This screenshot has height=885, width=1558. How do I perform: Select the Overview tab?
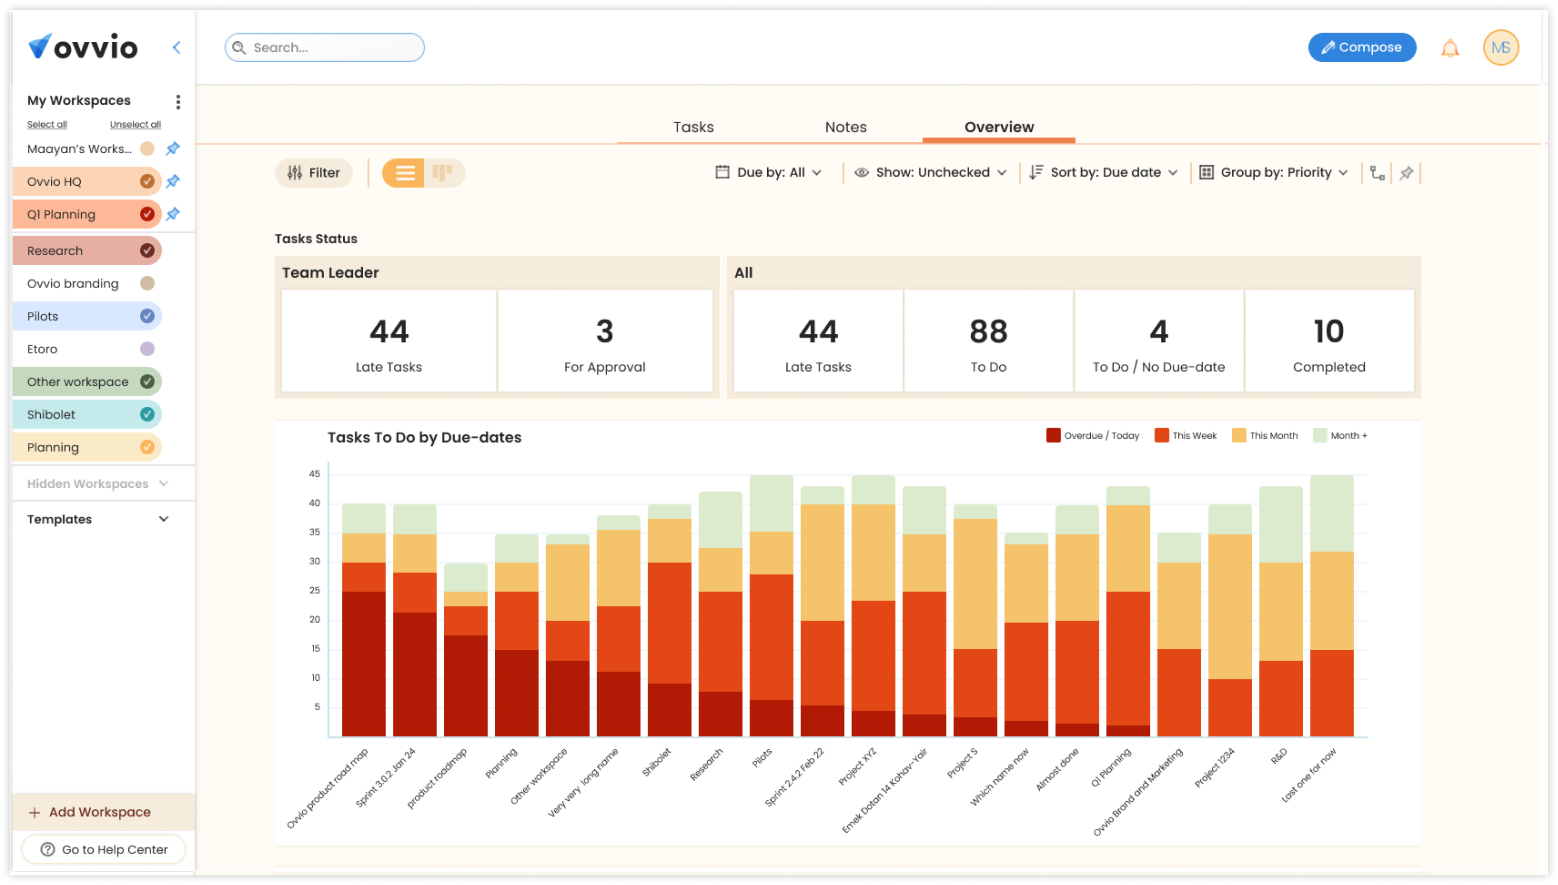[999, 127]
